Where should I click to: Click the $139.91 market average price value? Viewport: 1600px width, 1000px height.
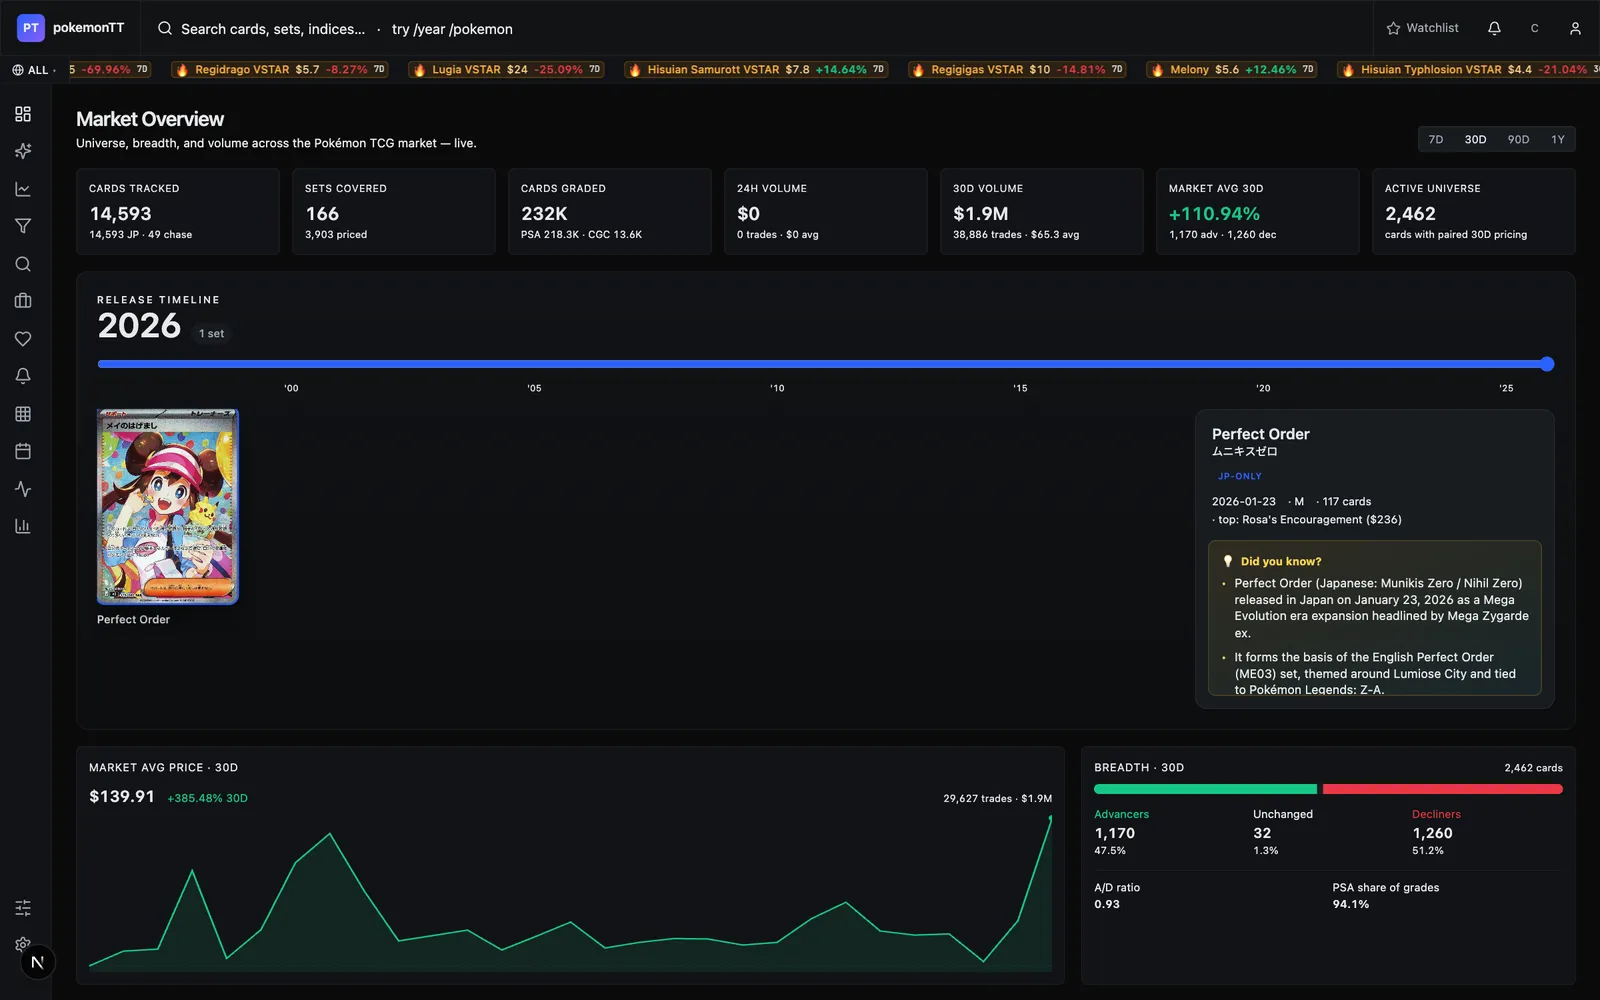point(122,796)
